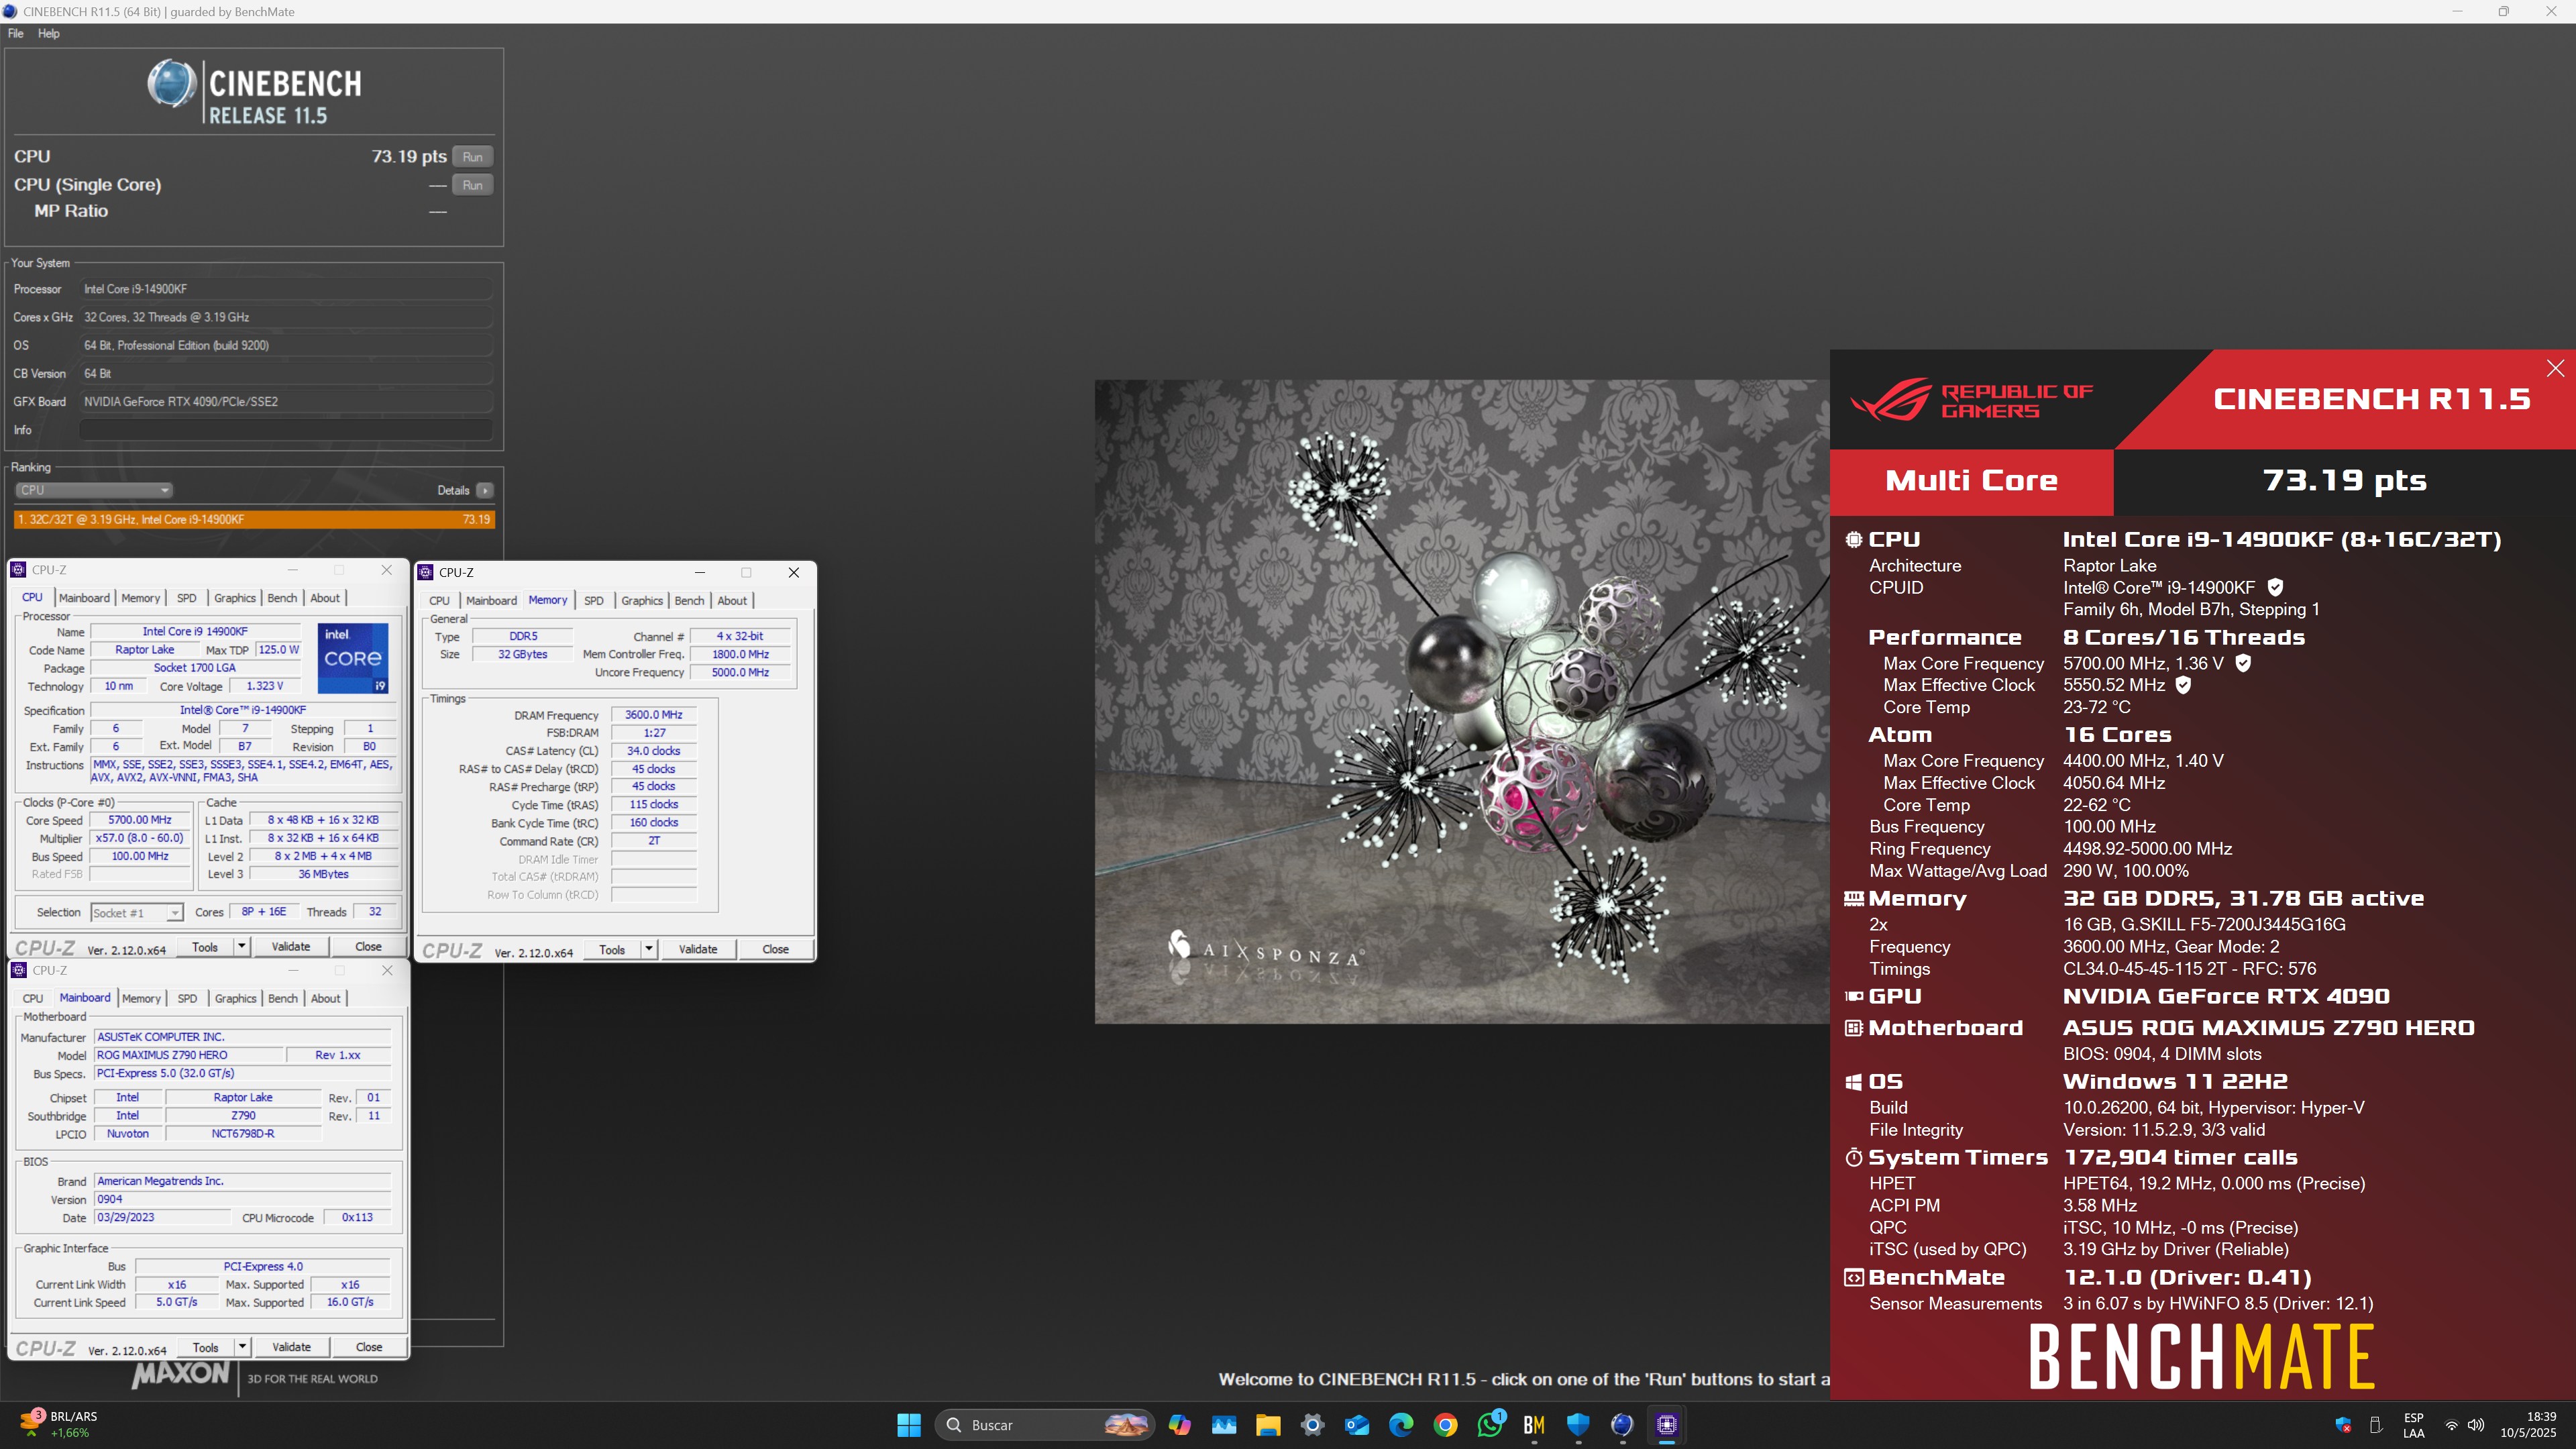Click Validate in CPU-Z CPU window

(x=291, y=946)
